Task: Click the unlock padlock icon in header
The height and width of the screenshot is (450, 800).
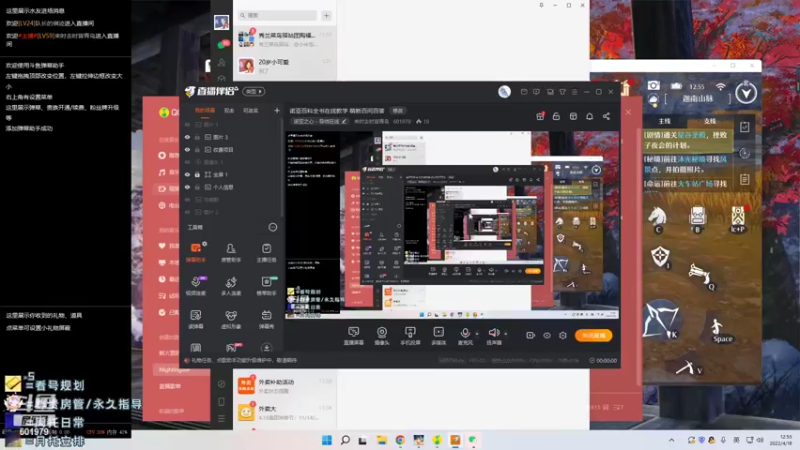Action: click(x=556, y=116)
